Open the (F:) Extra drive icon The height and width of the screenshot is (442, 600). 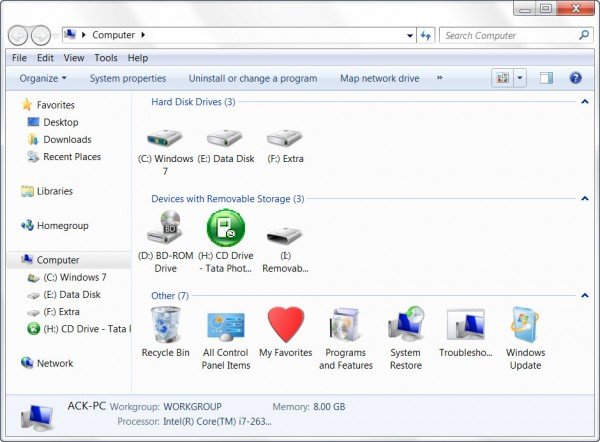(x=285, y=137)
